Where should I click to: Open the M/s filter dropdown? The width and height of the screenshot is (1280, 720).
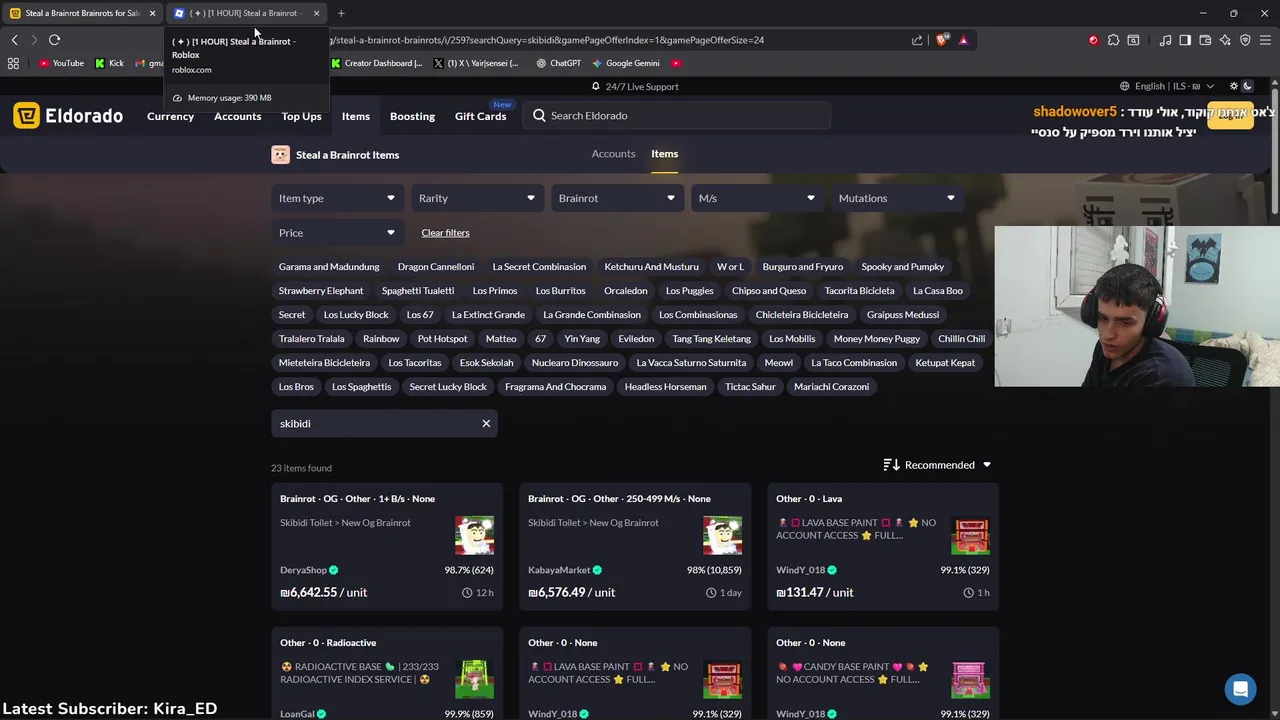pos(757,198)
